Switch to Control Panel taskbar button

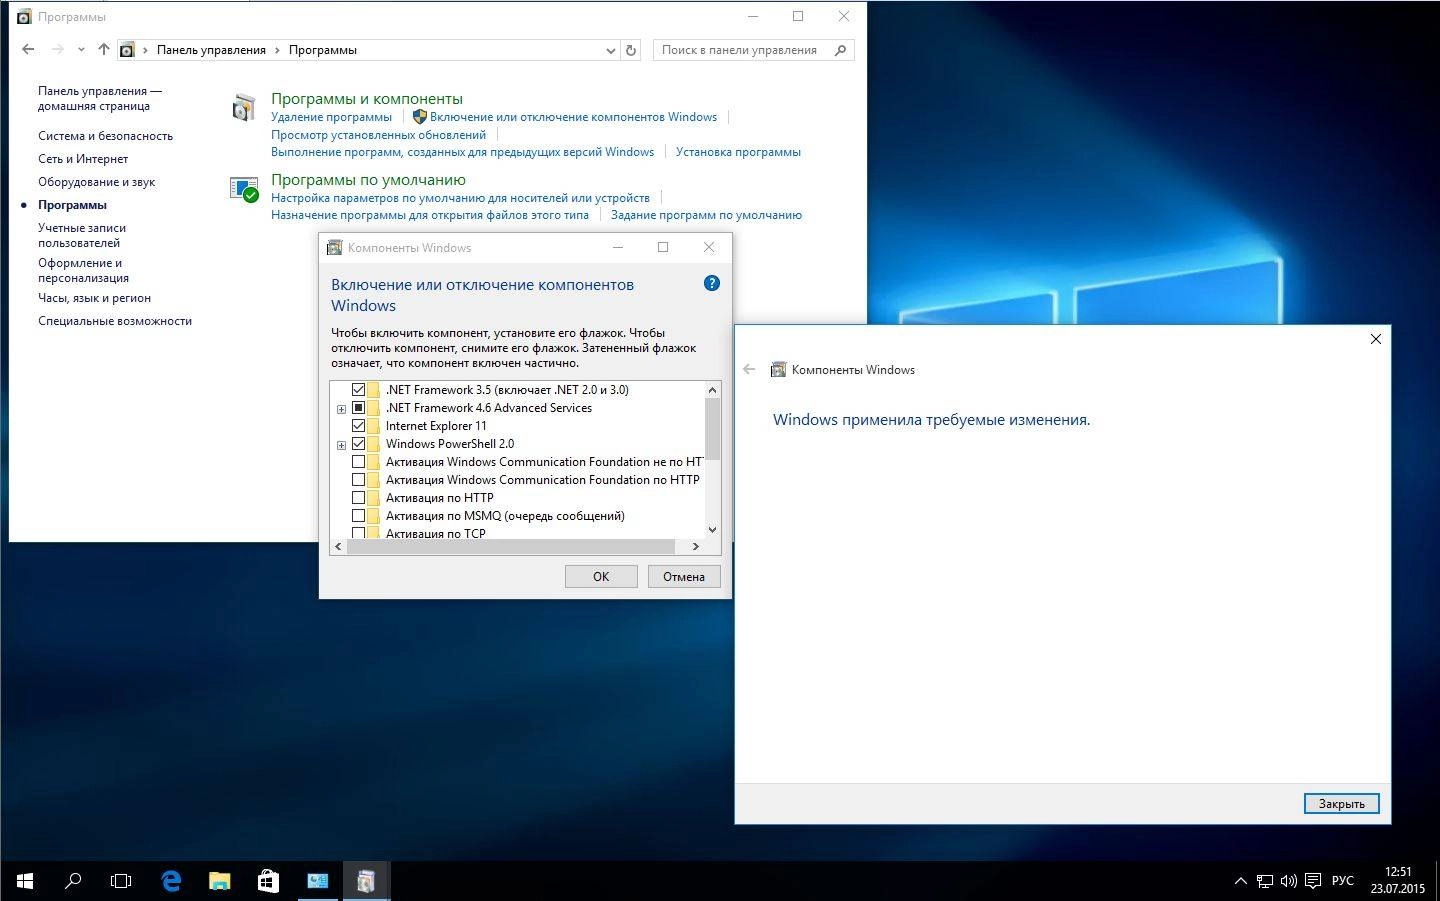click(x=318, y=881)
